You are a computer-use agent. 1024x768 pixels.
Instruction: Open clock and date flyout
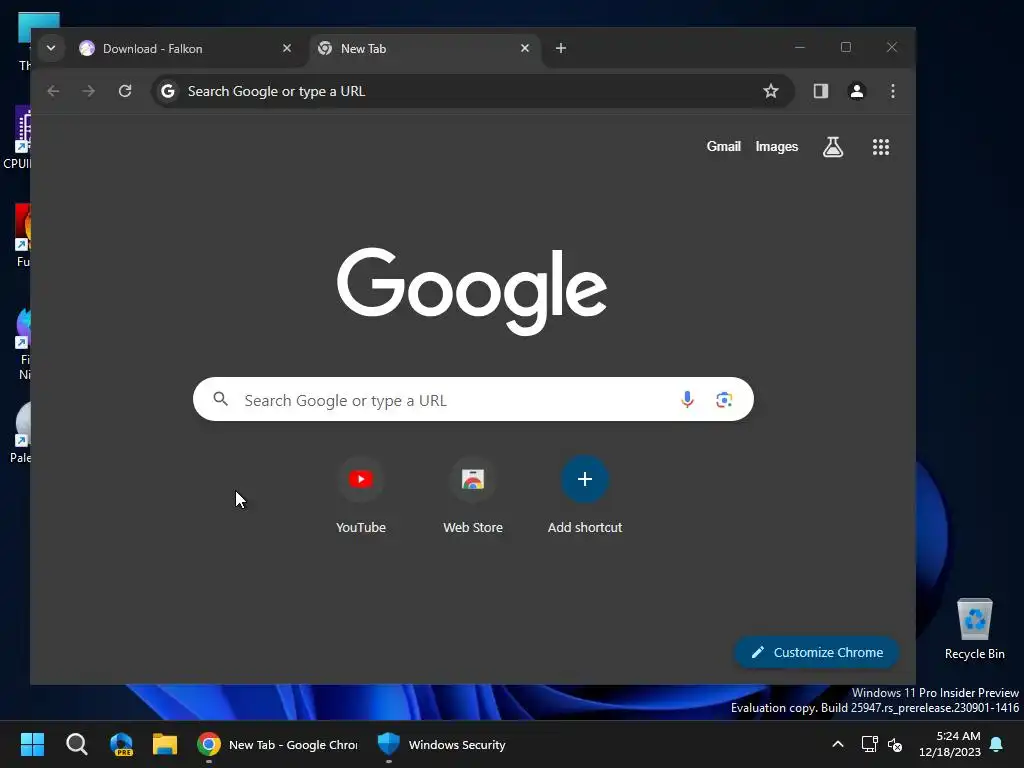pyautogui.click(x=950, y=744)
